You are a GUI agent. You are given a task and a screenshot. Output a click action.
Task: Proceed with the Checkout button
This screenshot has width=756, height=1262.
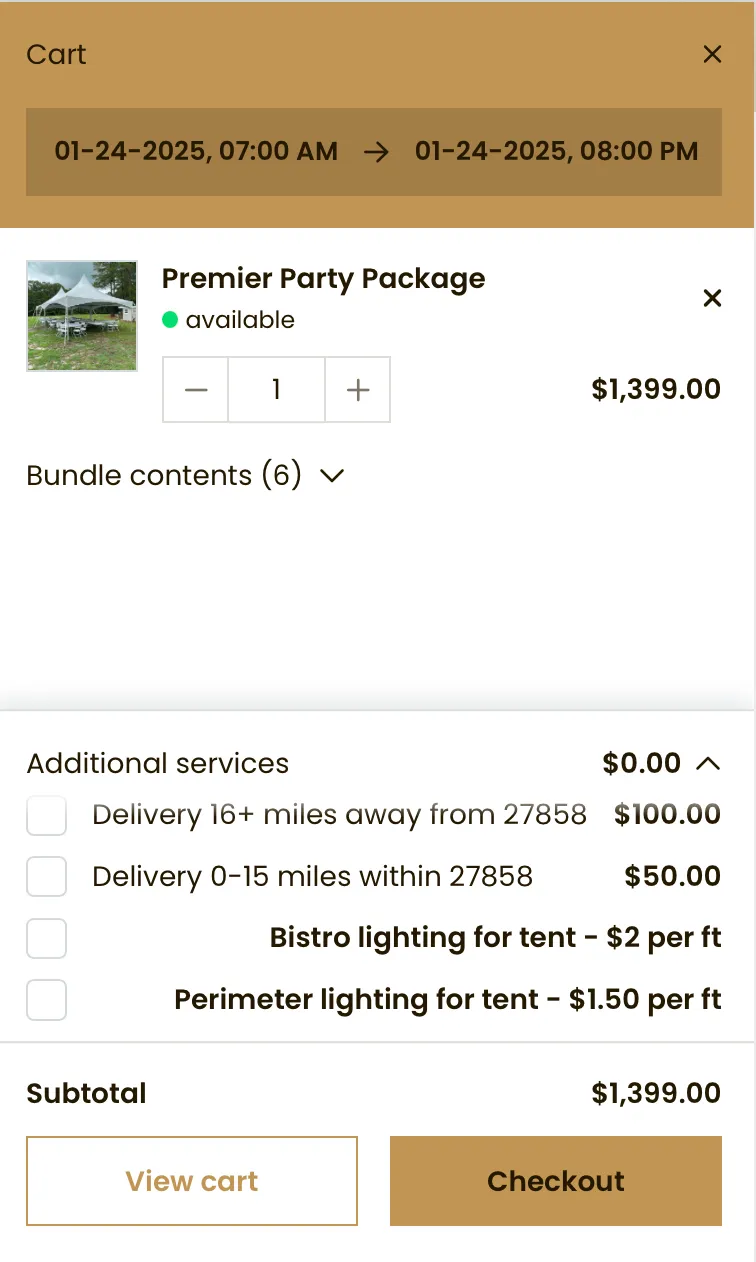[556, 1181]
